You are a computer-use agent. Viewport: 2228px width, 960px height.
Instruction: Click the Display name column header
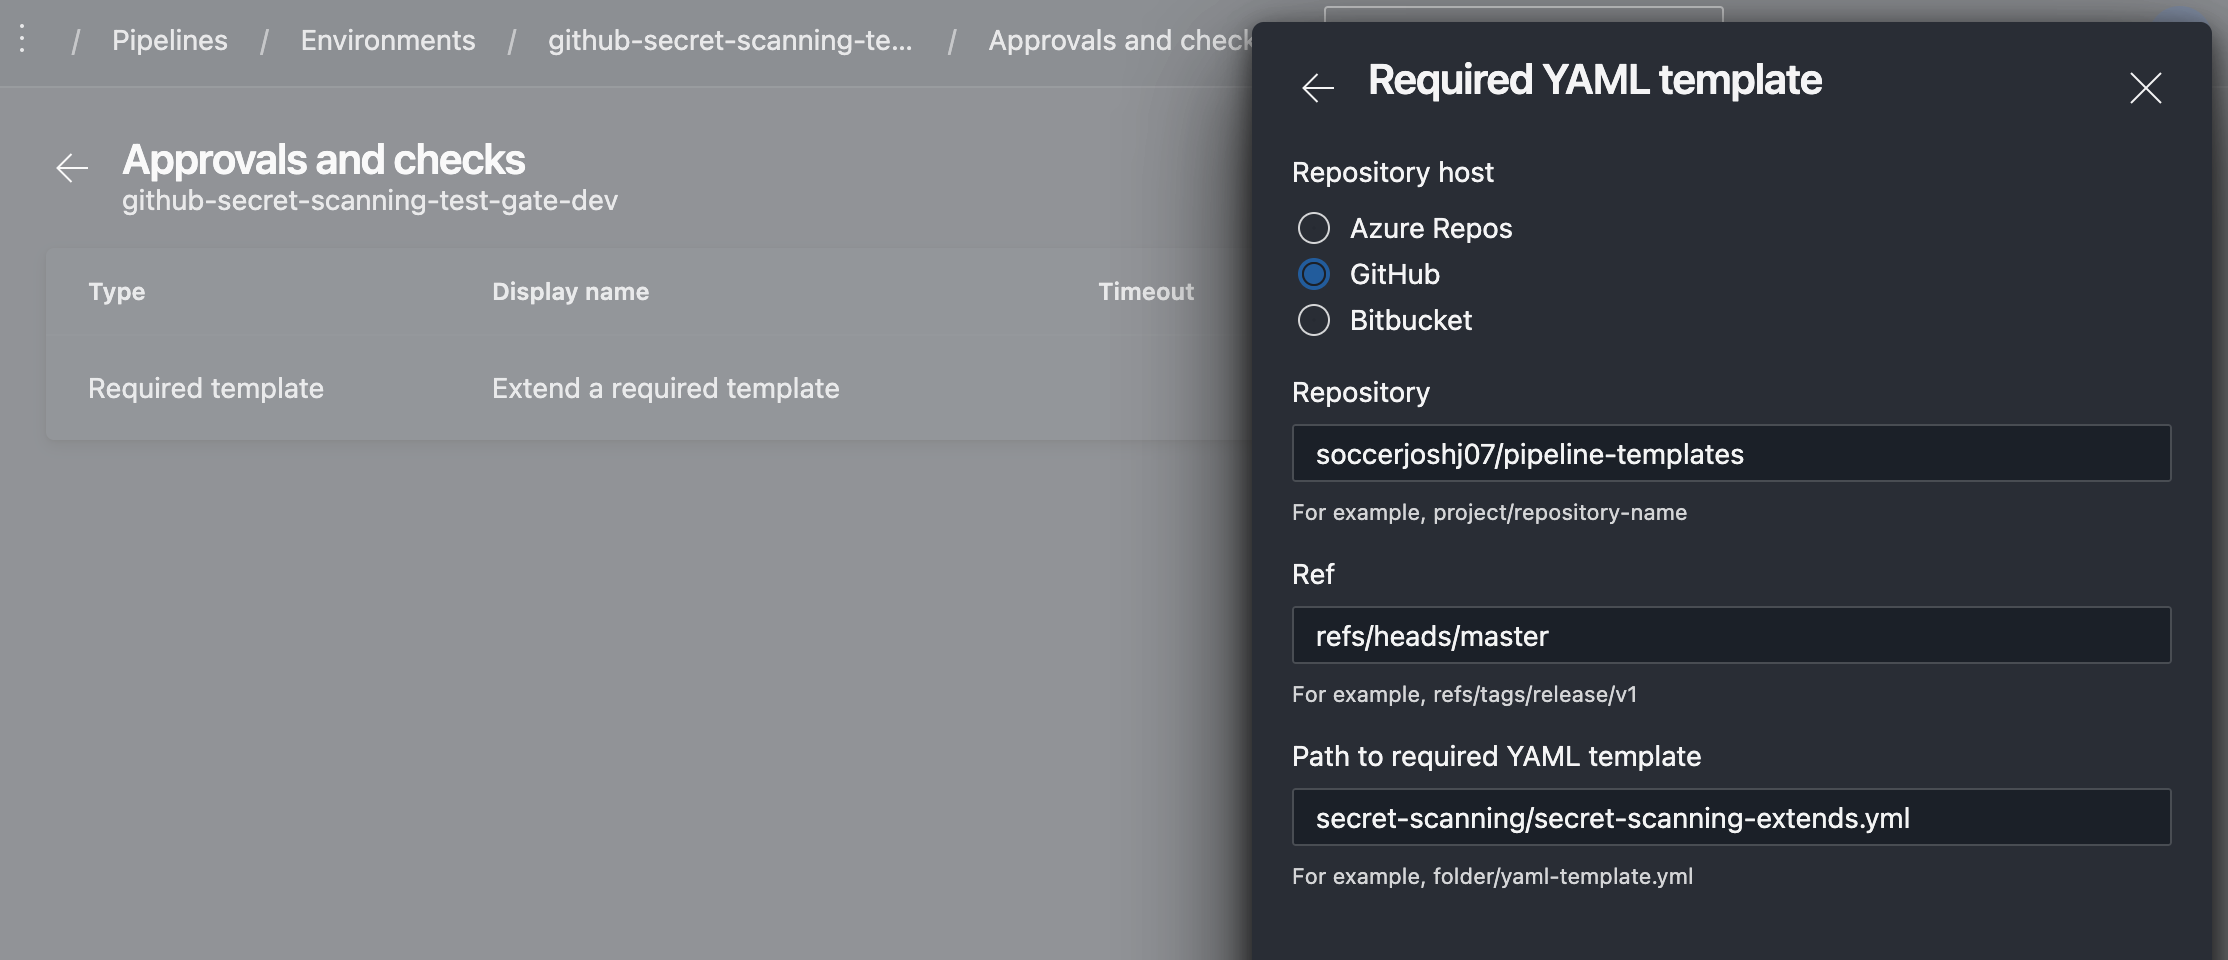(570, 292)
